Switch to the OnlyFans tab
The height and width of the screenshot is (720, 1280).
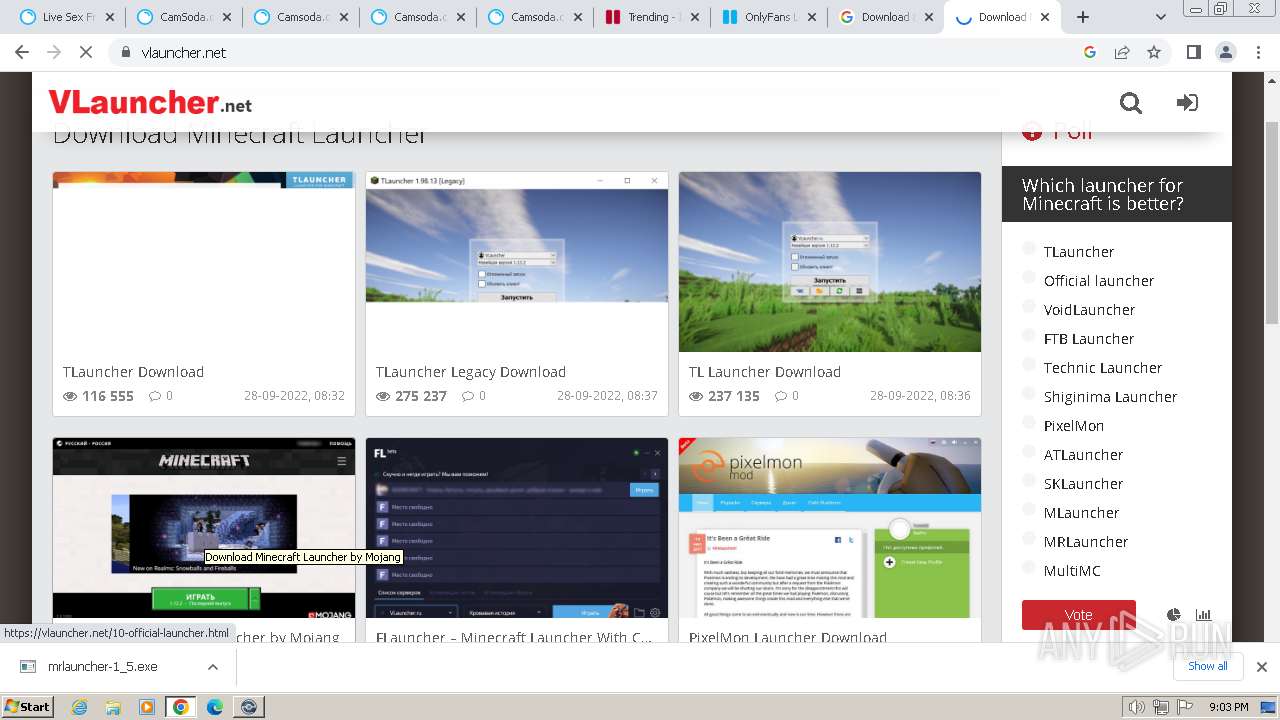[769, 17]
